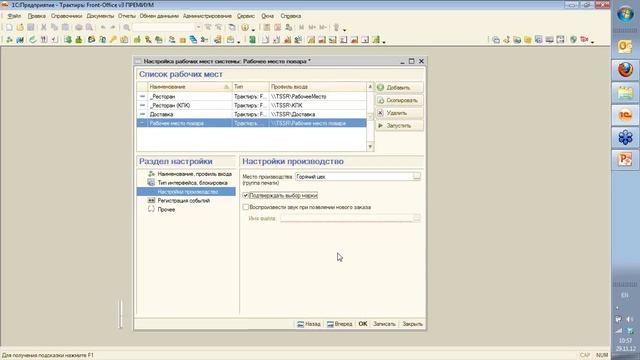Click the red camera icon in right toolbar

pos(584,40)
